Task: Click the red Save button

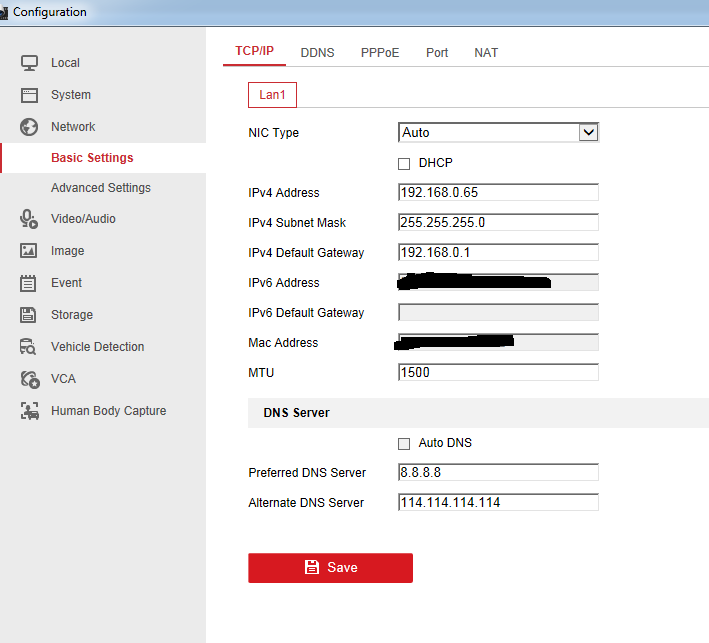Action: tap(330, 567)
